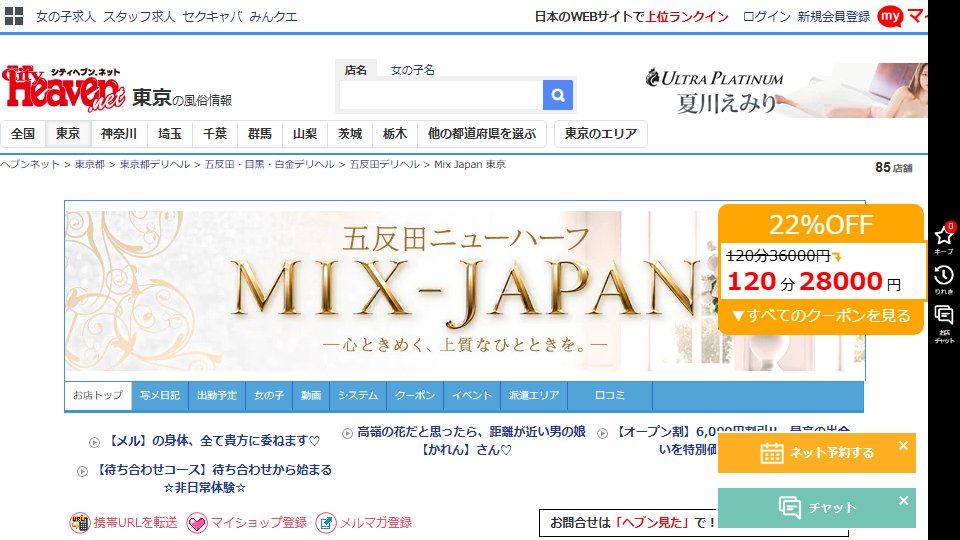Click the メルマガ登録 icon
The height and width of the screenshot is (540, 960).
click(326, 523)
